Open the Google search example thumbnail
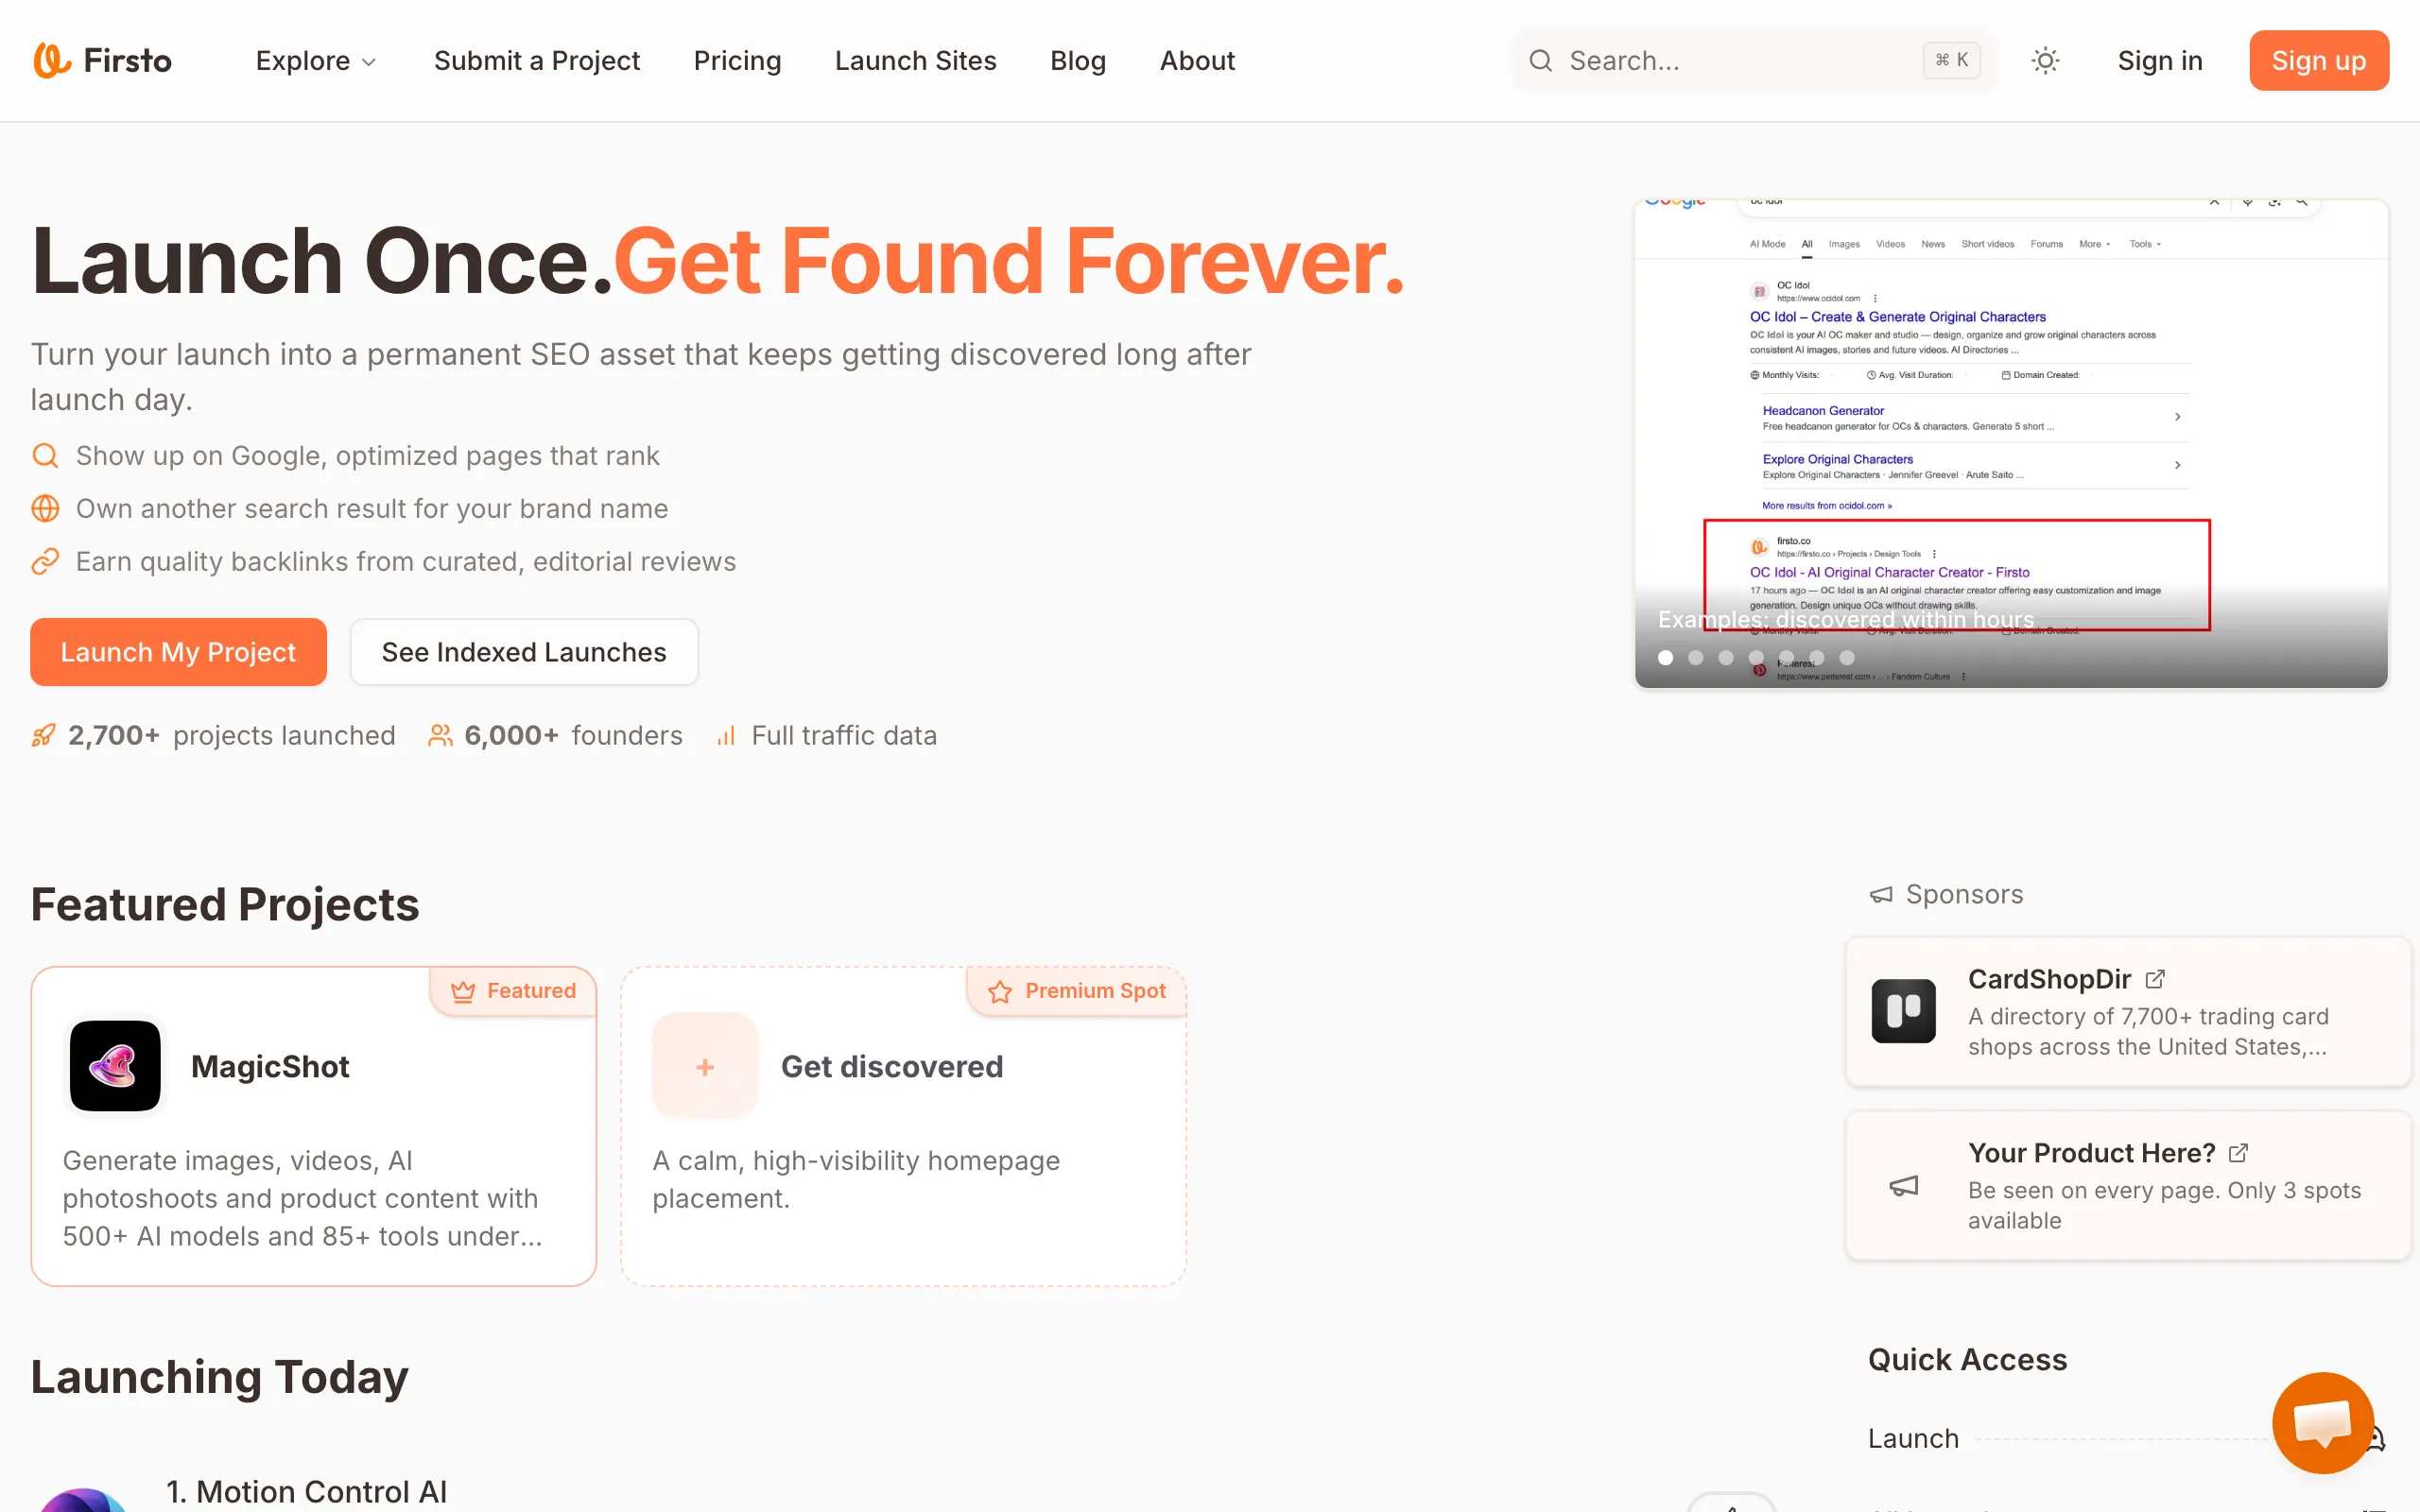Screen dimensions: 2420x1512 [2011, 444]
